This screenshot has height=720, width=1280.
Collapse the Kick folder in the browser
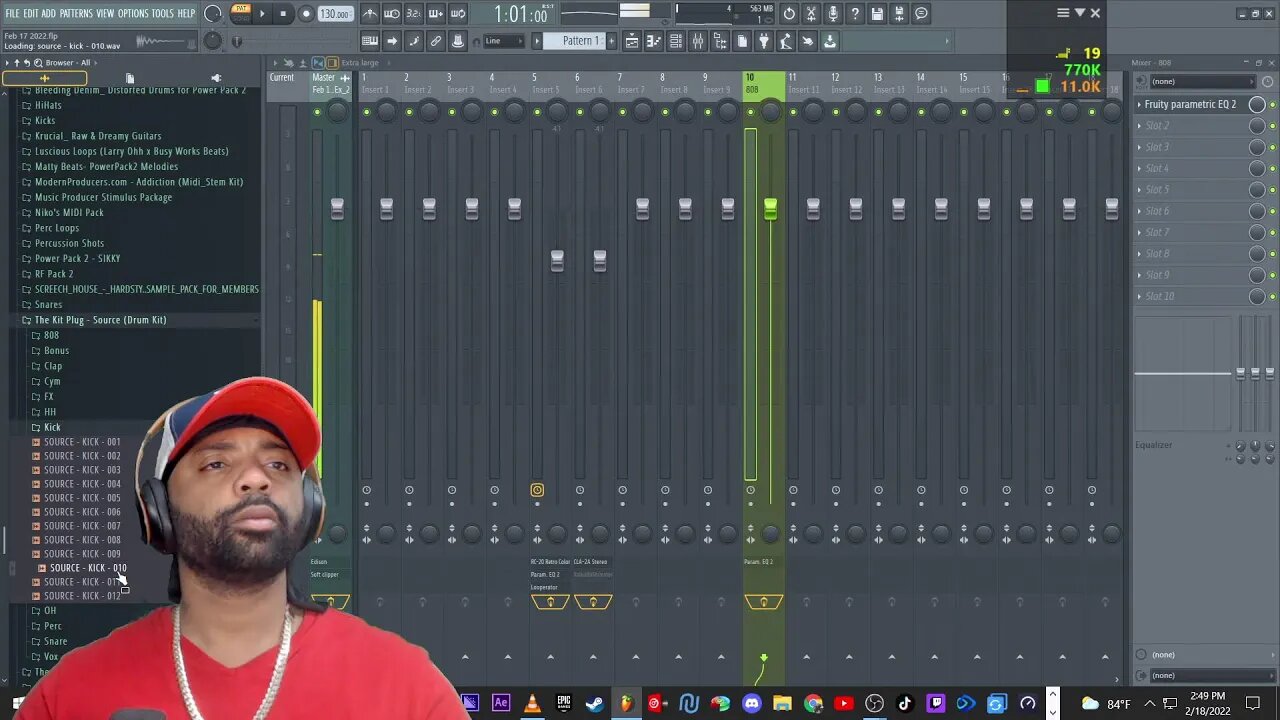coord(52,427)
